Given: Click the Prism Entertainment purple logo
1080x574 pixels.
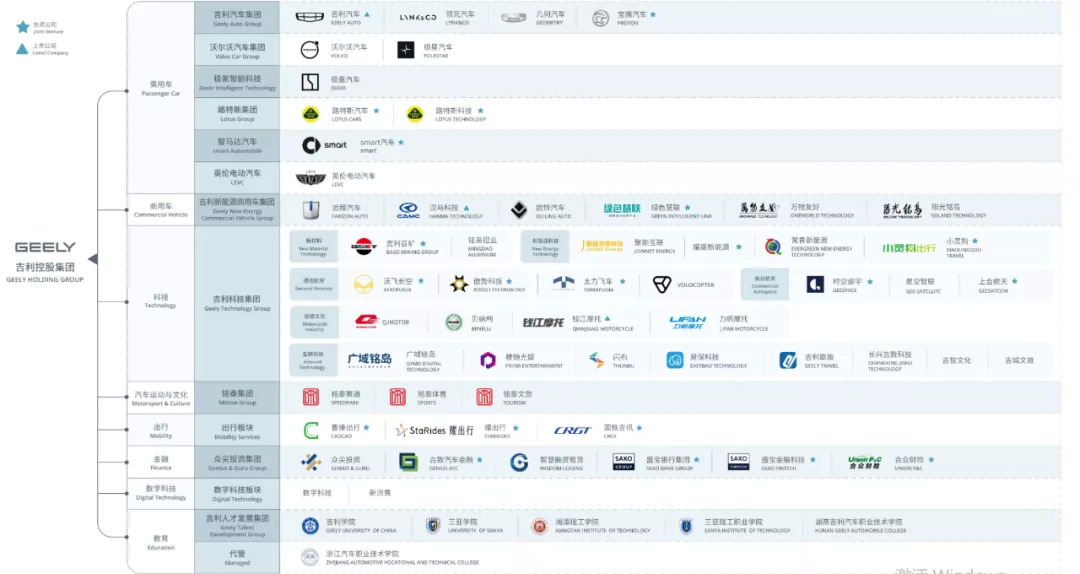Looking at the screenshot, I should point(488,360).
